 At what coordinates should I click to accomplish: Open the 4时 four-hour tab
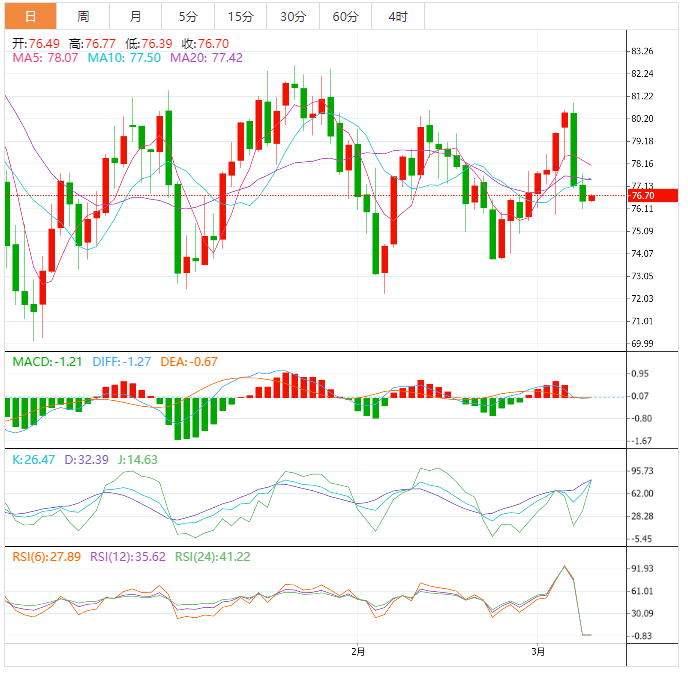[x=397, y=16]
